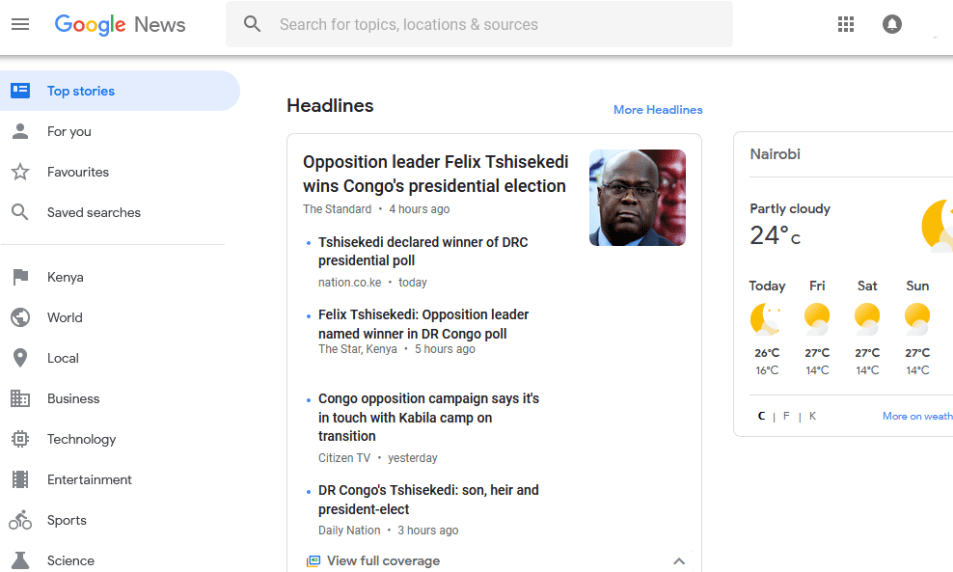Open the Google apps grid
The height and width of the screenshot is (572, 953).
845,24
